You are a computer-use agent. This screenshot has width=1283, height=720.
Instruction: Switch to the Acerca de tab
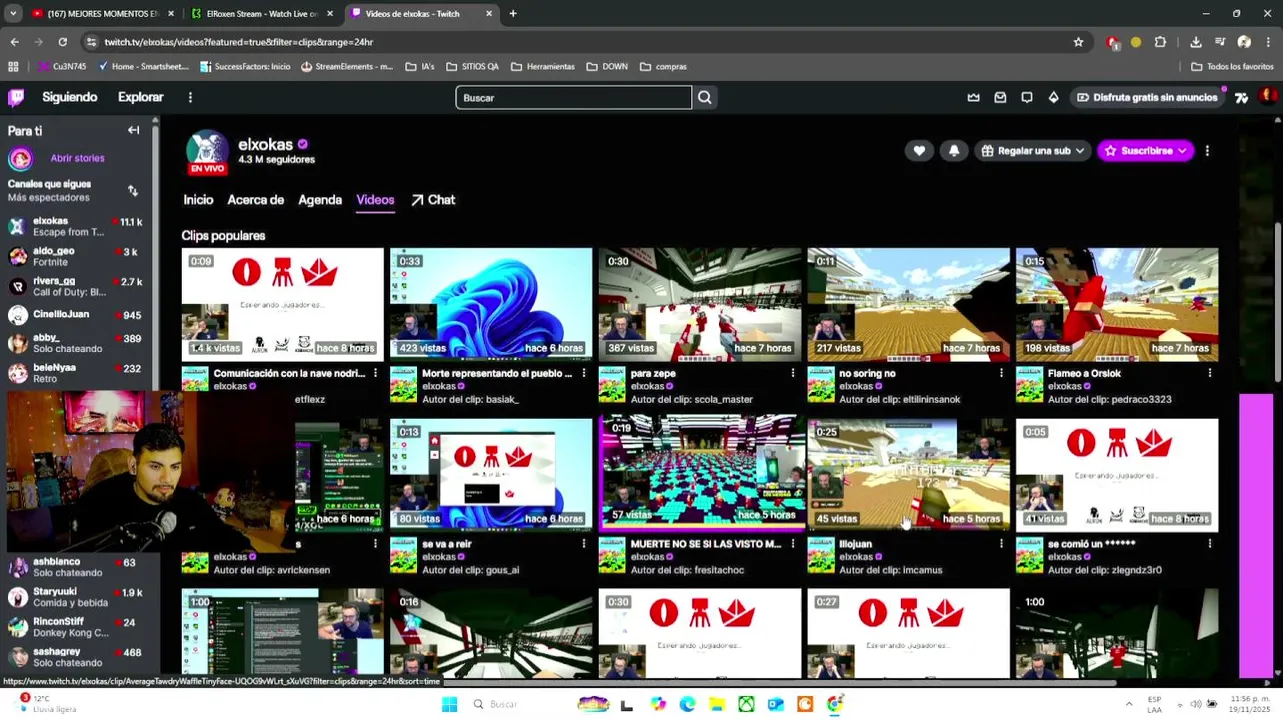tap(256, 200)
